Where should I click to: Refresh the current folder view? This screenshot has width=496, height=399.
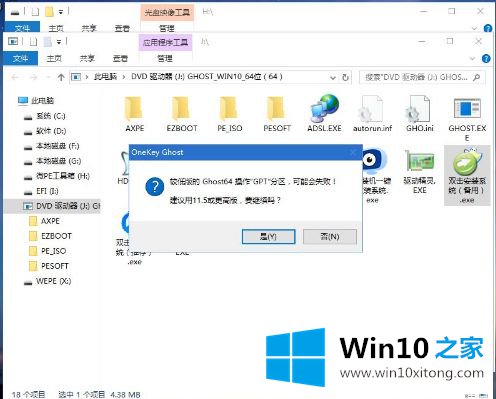click(x=345, y=78)
